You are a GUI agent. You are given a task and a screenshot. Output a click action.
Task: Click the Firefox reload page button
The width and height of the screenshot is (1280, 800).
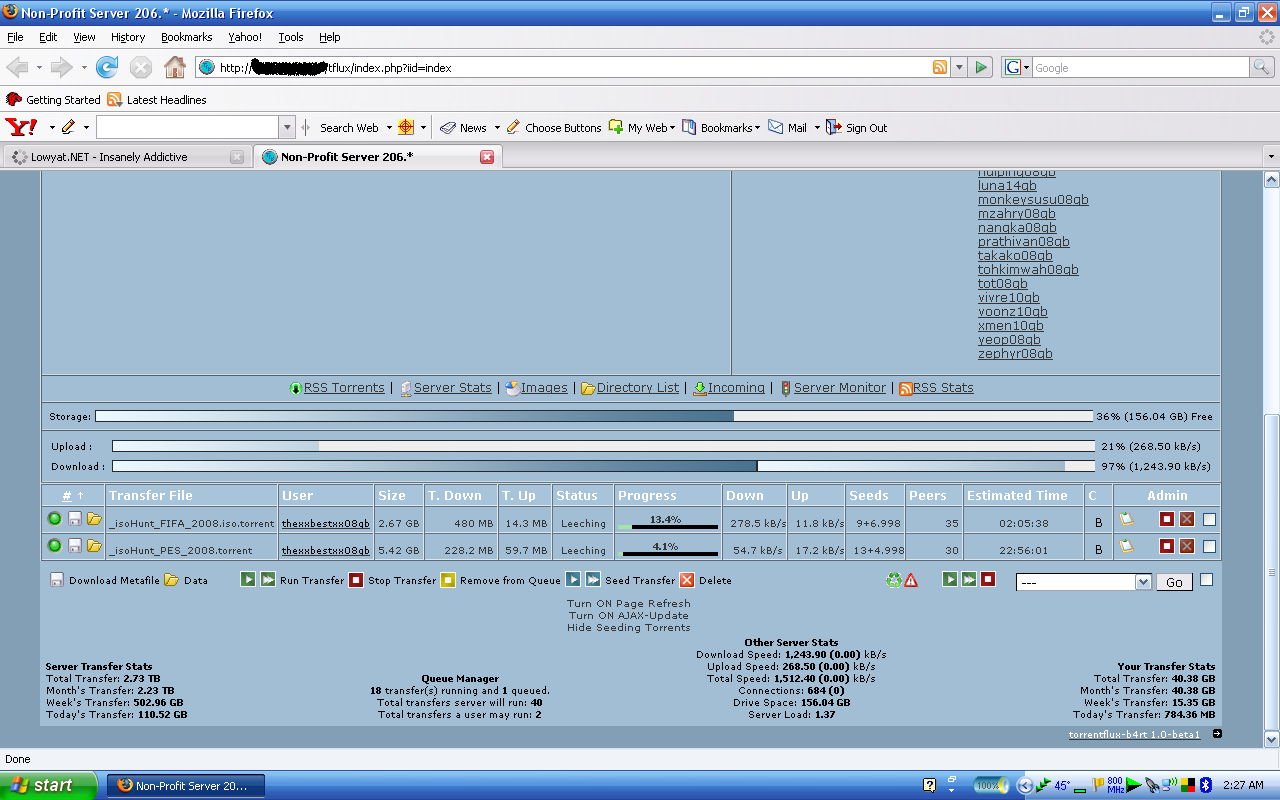(x=107, y=67)
